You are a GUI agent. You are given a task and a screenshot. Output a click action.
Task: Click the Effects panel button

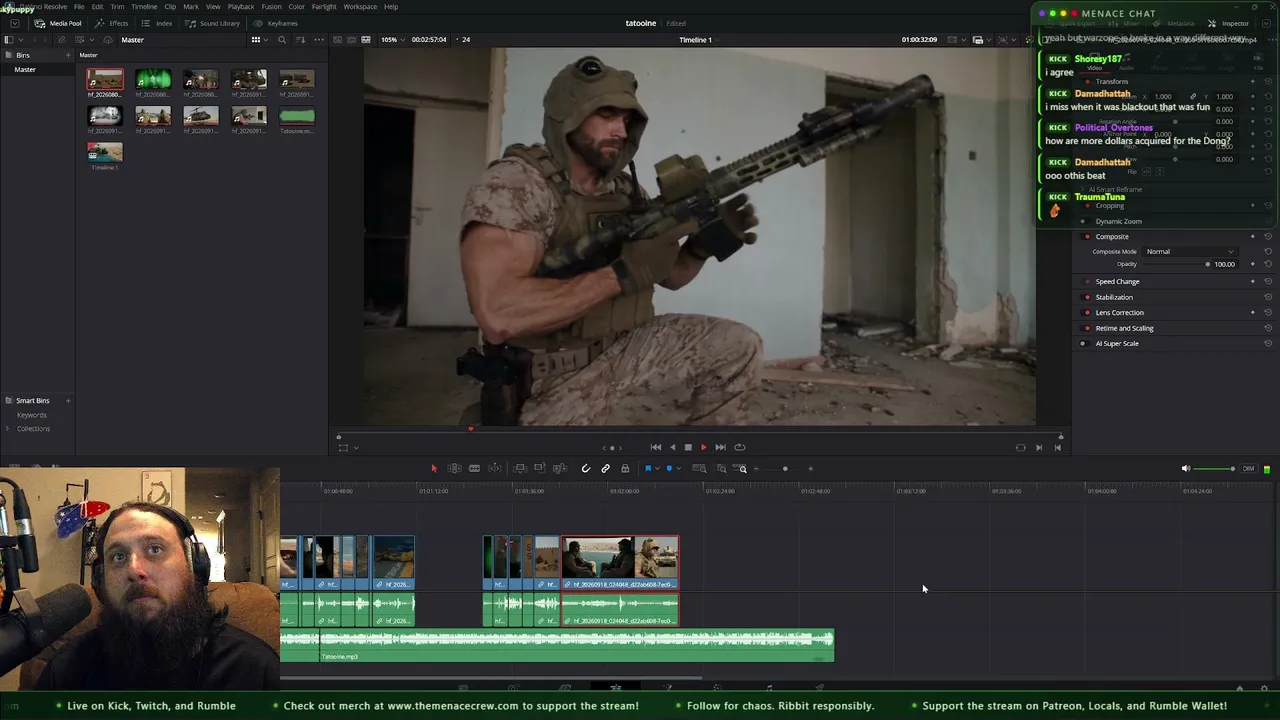pos(111,23)
